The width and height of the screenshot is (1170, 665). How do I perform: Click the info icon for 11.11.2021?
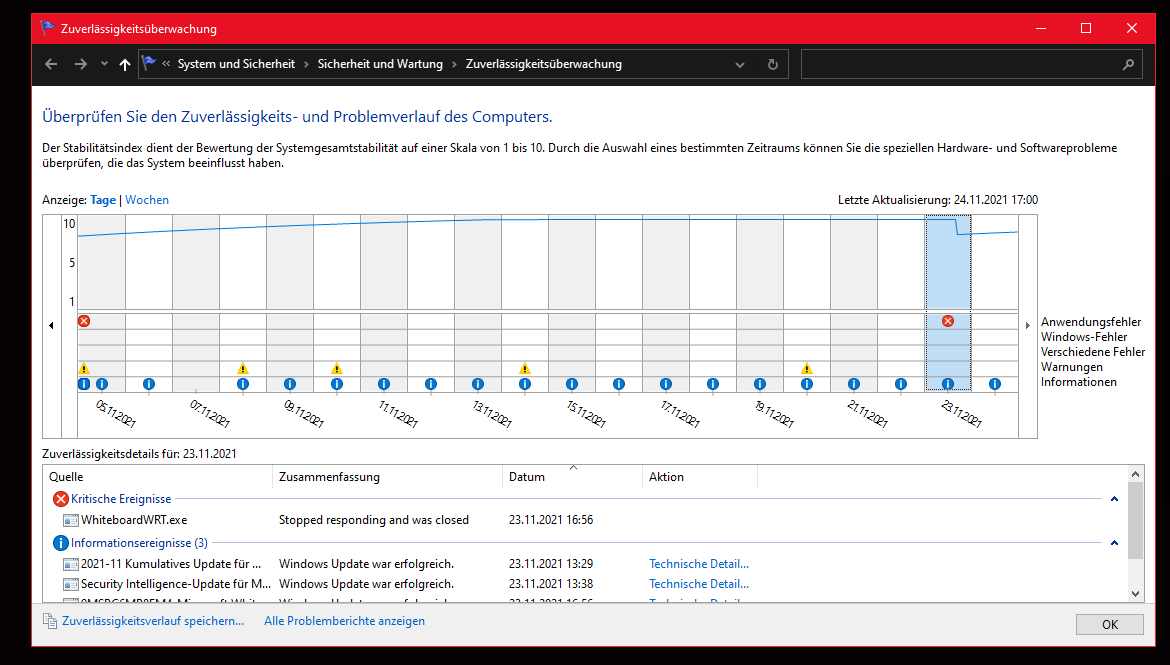coord(384,384)
